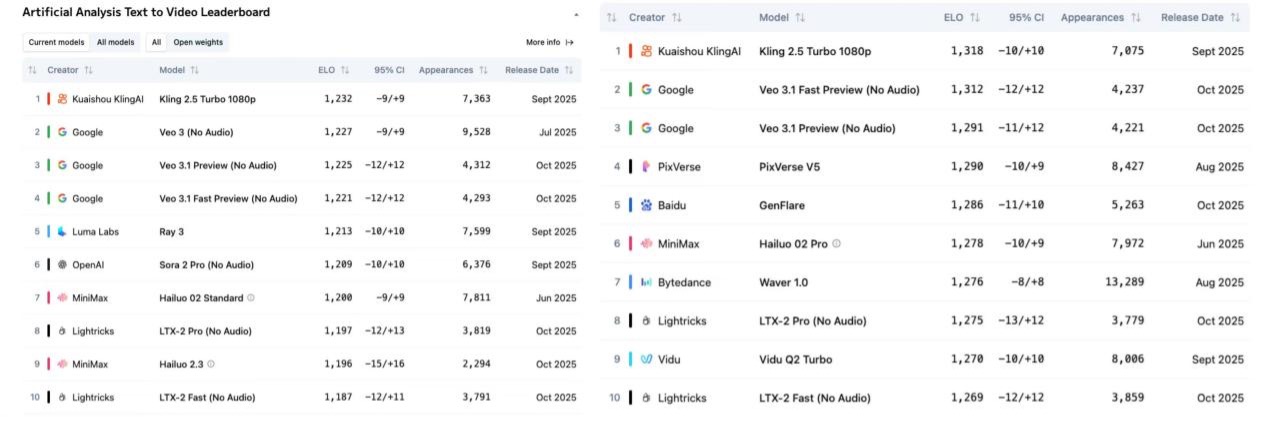Click the Luma Labs logo icon
The image size is (1274, 421).
tap(62, 232)
